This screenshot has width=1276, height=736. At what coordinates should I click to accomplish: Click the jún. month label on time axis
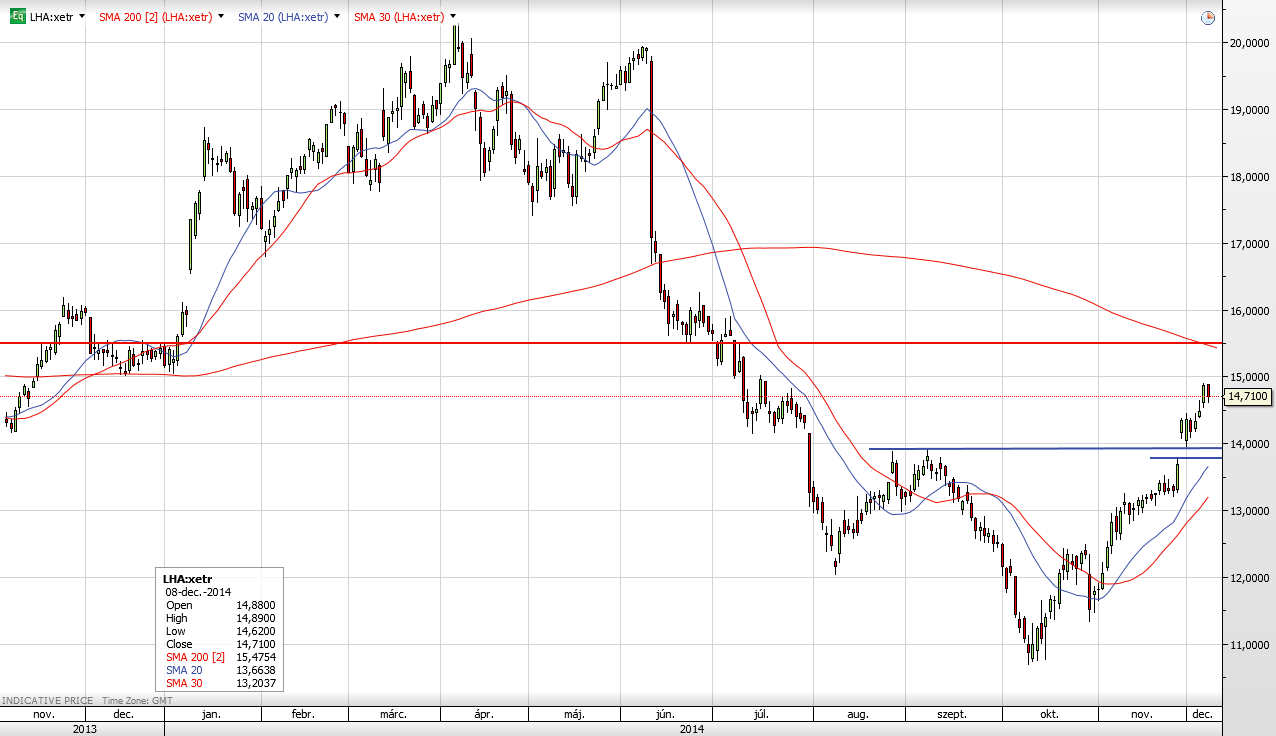(x=664, y=715)
